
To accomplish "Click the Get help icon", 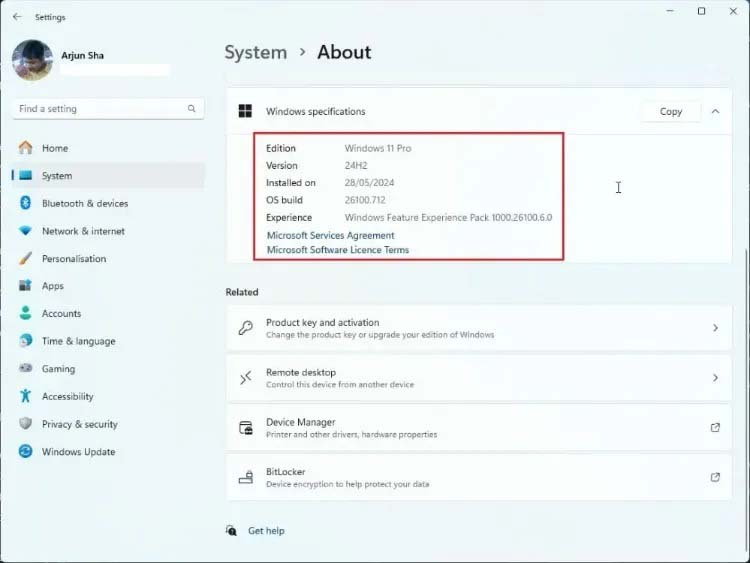I will (x=232, y=531).
